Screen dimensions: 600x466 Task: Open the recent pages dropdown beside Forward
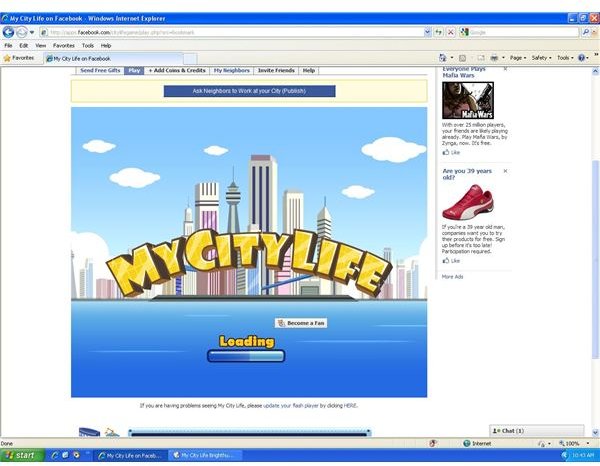point(32,33)
